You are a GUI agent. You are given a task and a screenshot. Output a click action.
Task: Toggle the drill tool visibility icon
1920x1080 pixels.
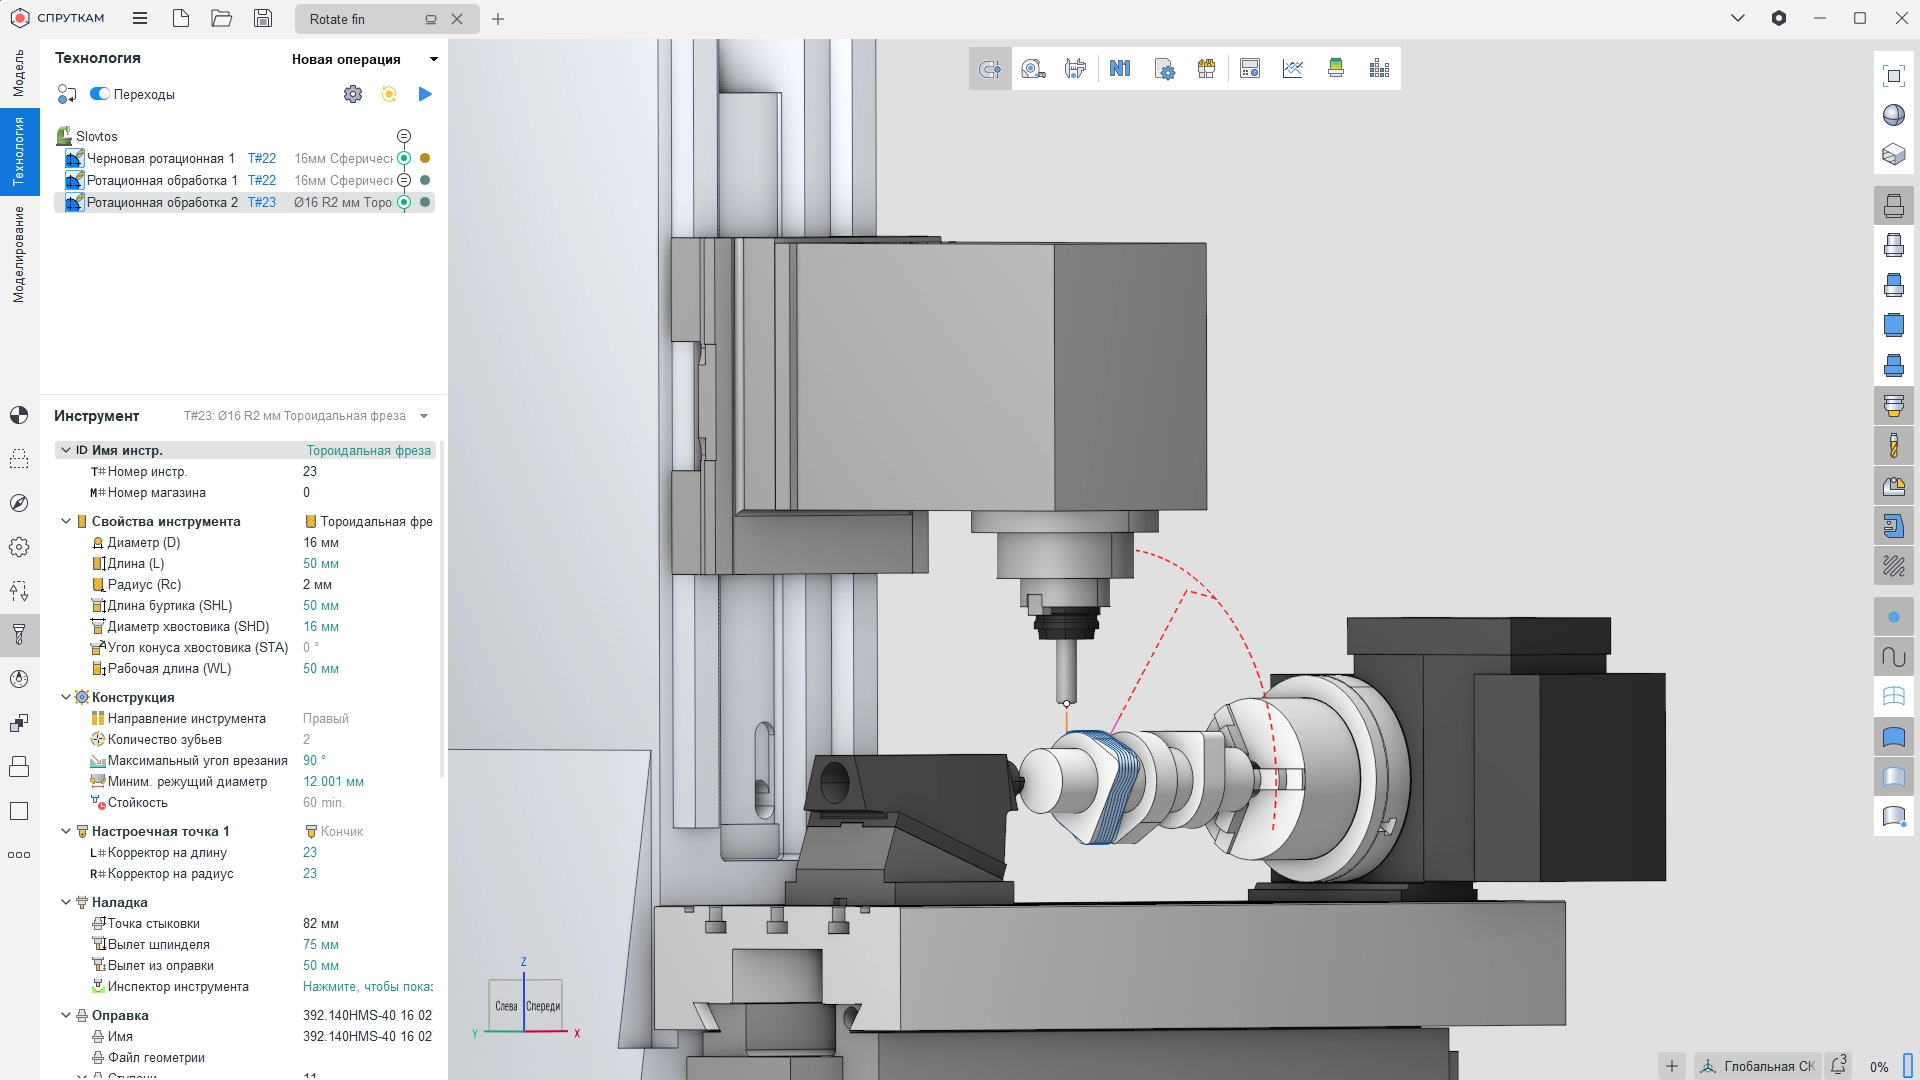coord(1894,446)
